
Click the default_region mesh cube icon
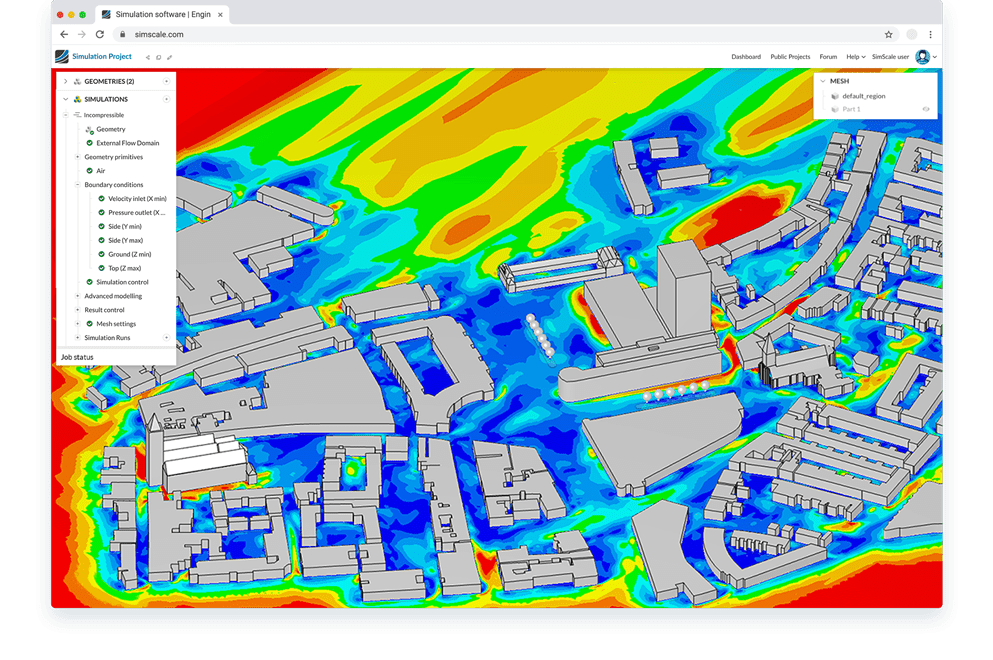pyautogui.click(x=835, y=96)
